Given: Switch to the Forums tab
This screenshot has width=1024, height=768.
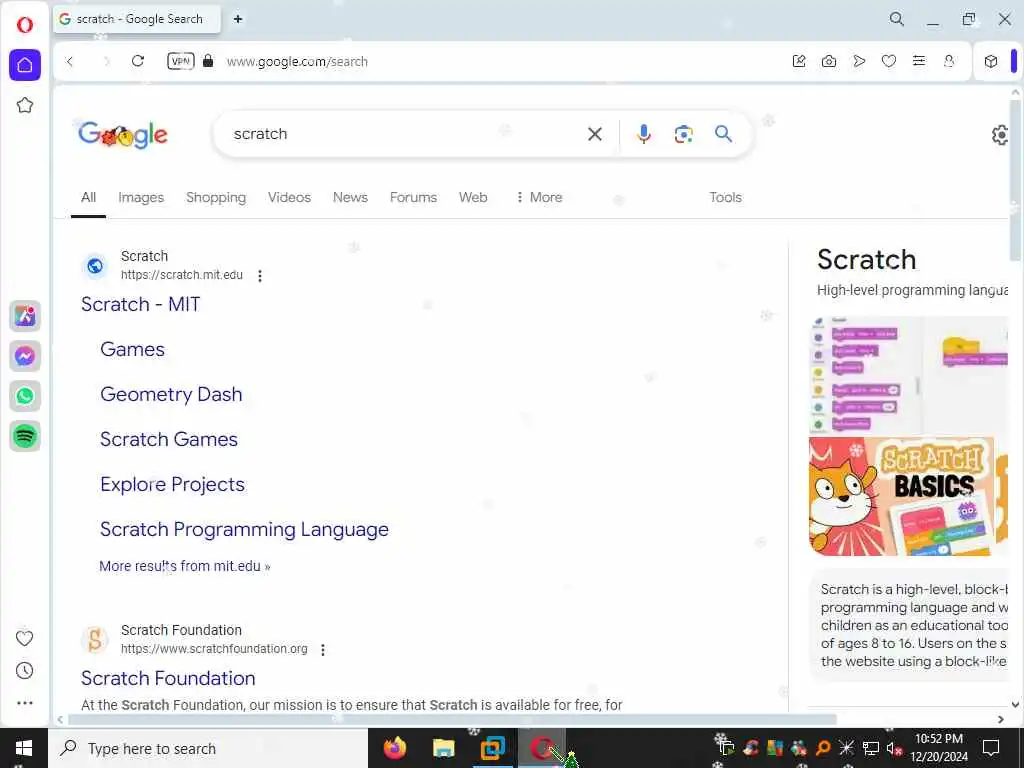Looking at the screenshot, I should click(x=413, y=197).
